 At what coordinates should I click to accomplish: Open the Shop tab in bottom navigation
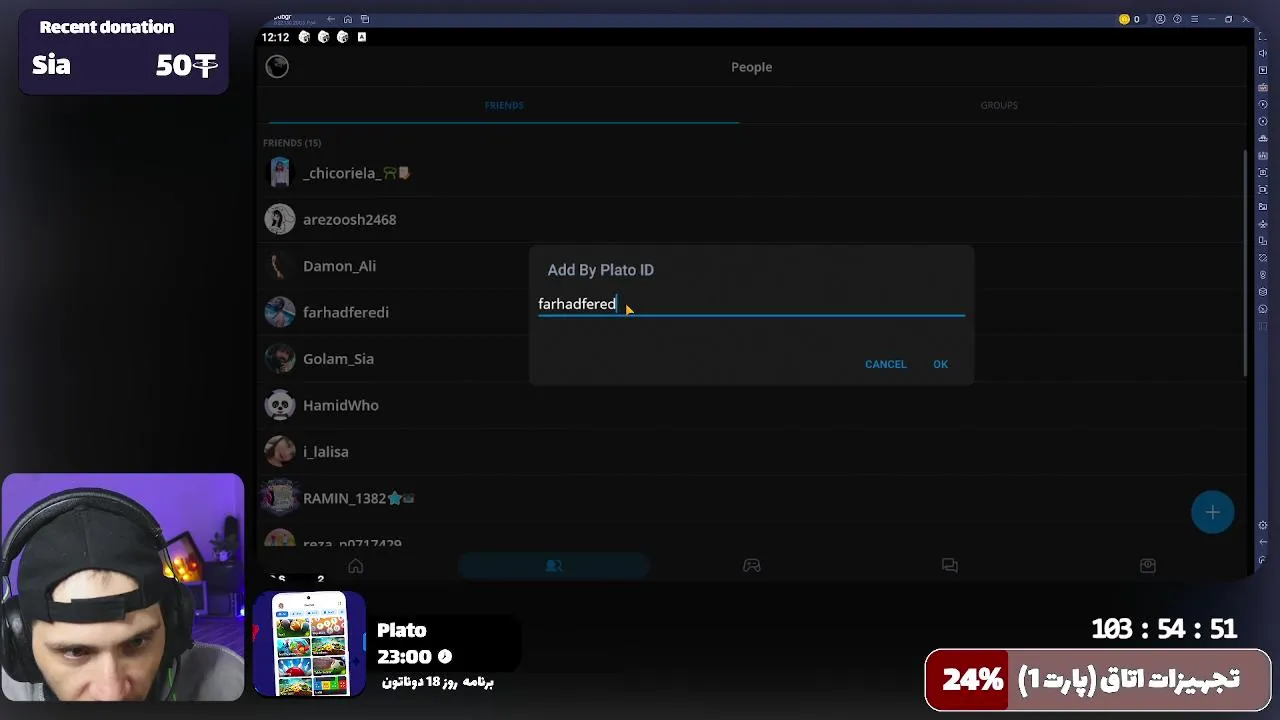[1147, 566]
